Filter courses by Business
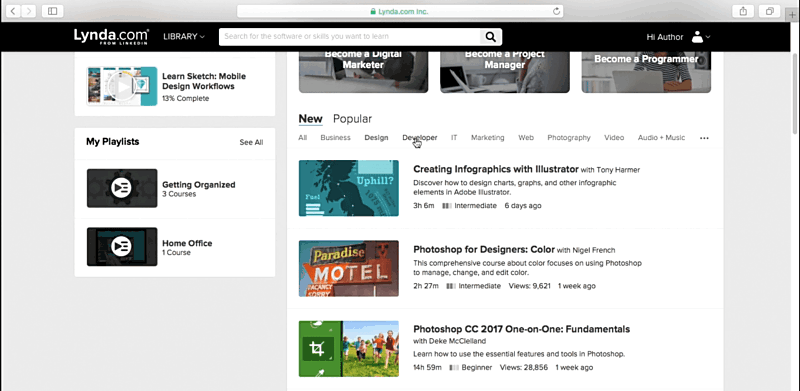Viewport: 800px width, 391px height. pos(335,138)
